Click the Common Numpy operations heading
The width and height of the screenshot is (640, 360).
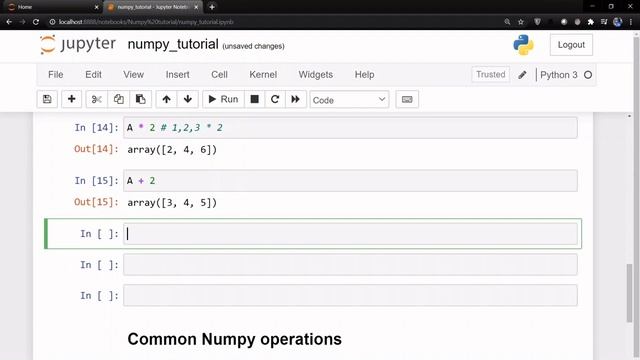[235, 339]
